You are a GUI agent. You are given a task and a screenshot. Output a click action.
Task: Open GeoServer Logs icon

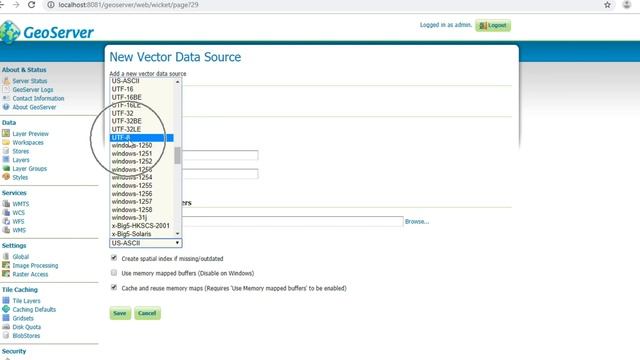coord(6,89)
